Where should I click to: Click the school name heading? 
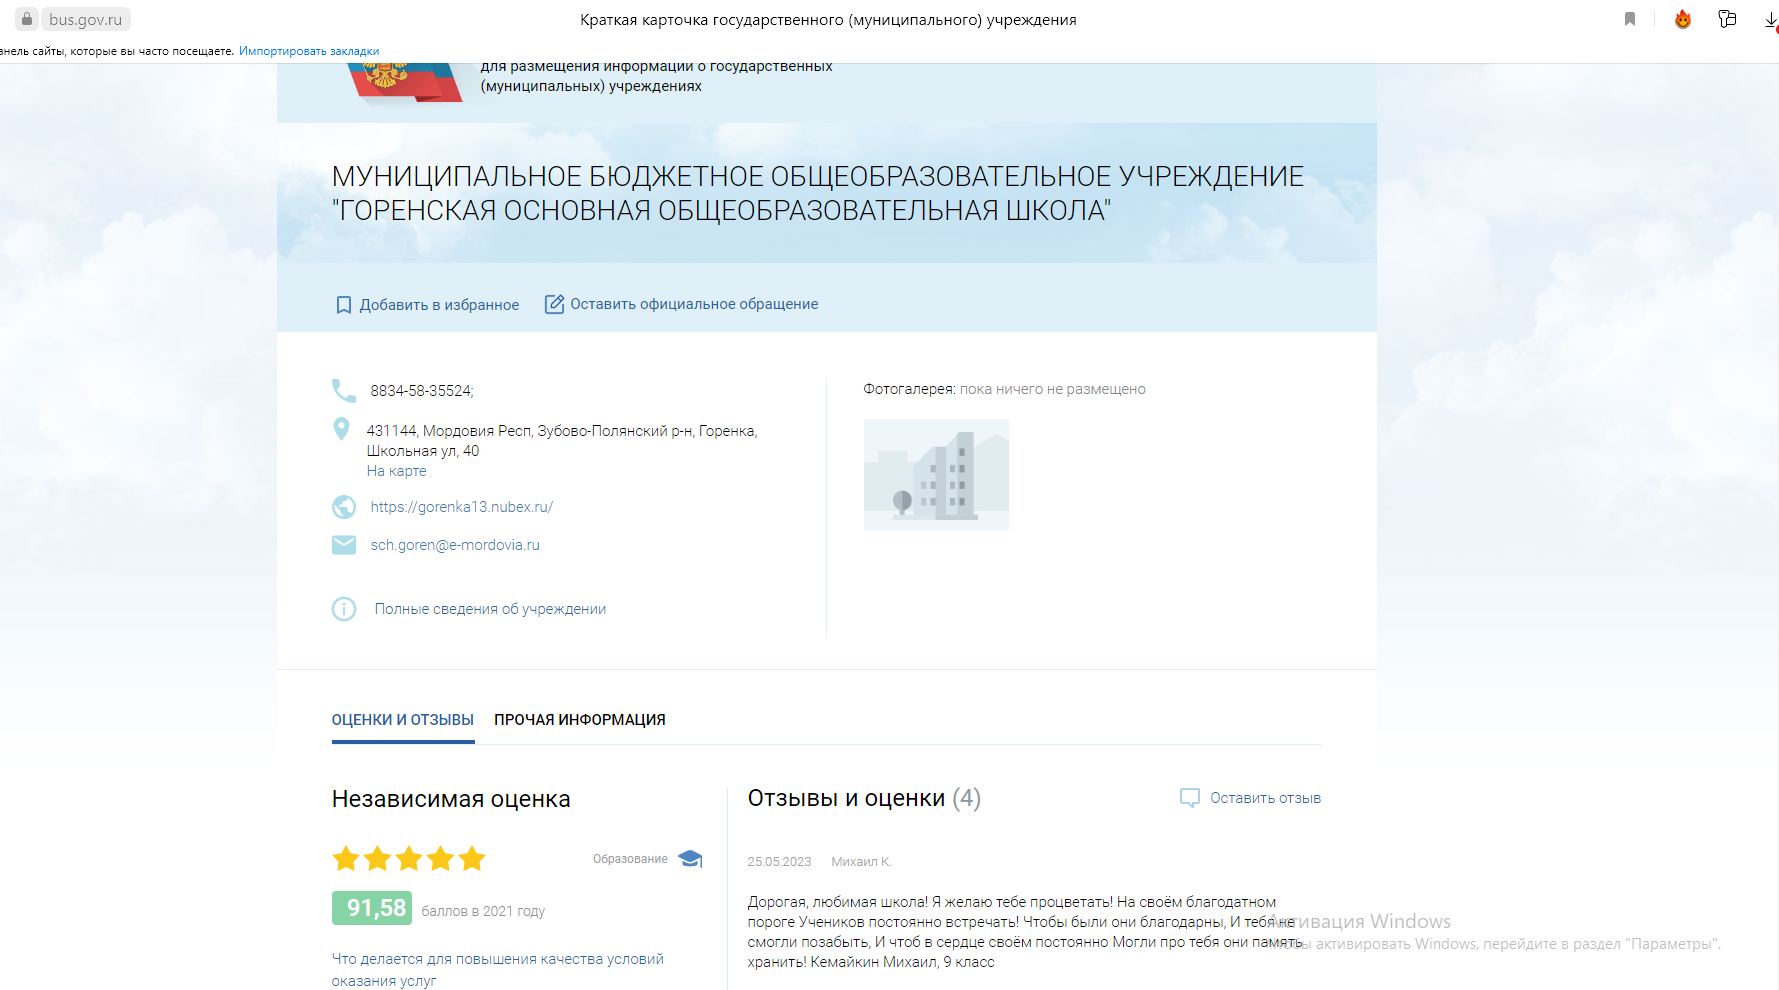(x=817, y=193)
